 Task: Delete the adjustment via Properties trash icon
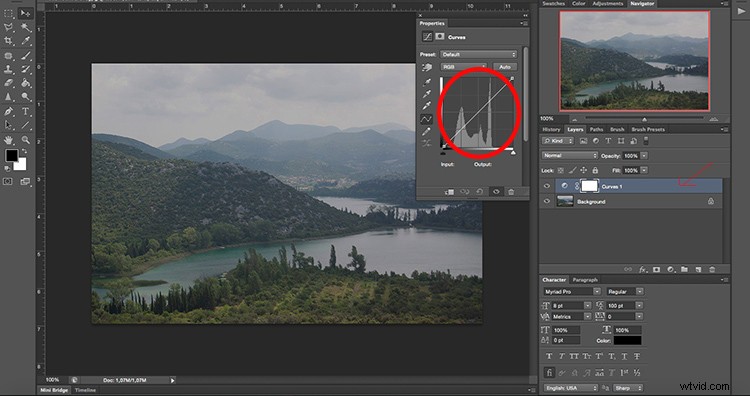point(511,192)
